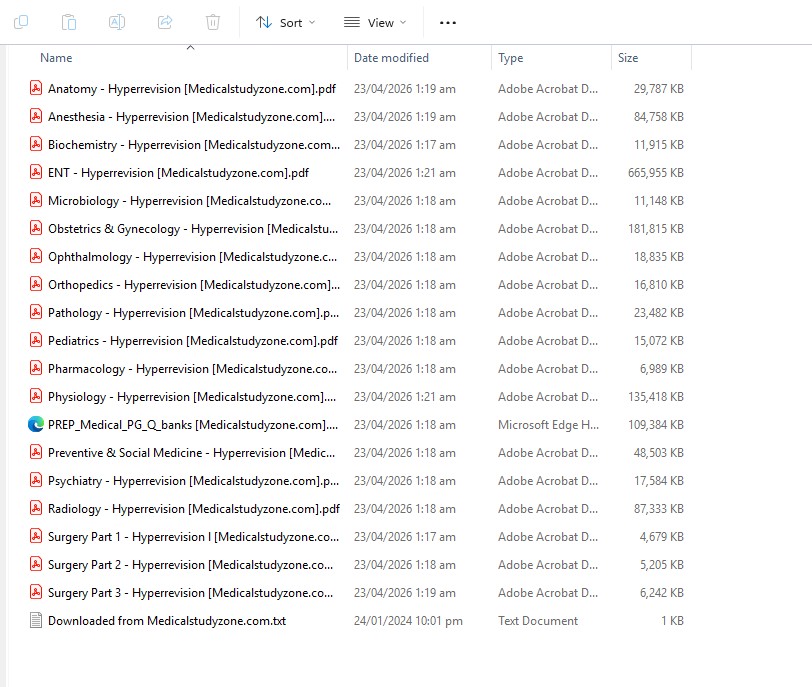812x687 pixels.
Task: Click the Share icon in toolbar
Action: 165,22
